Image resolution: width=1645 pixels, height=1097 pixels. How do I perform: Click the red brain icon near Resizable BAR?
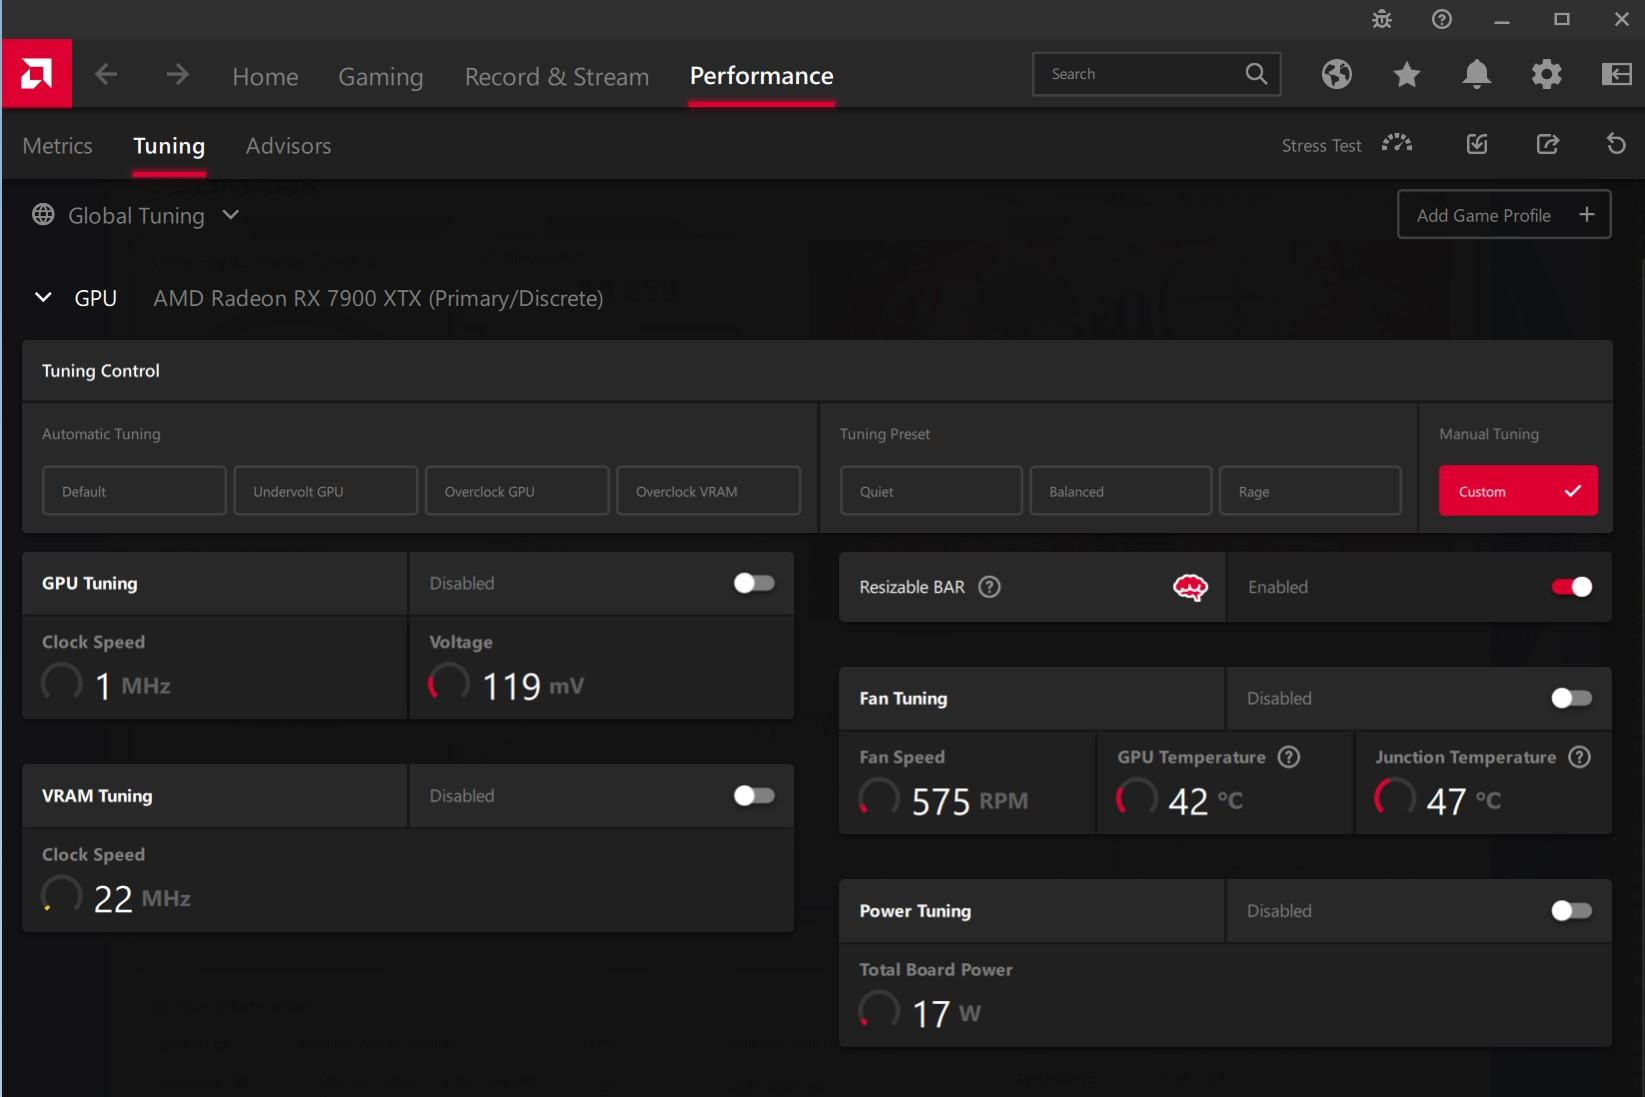1190,587
